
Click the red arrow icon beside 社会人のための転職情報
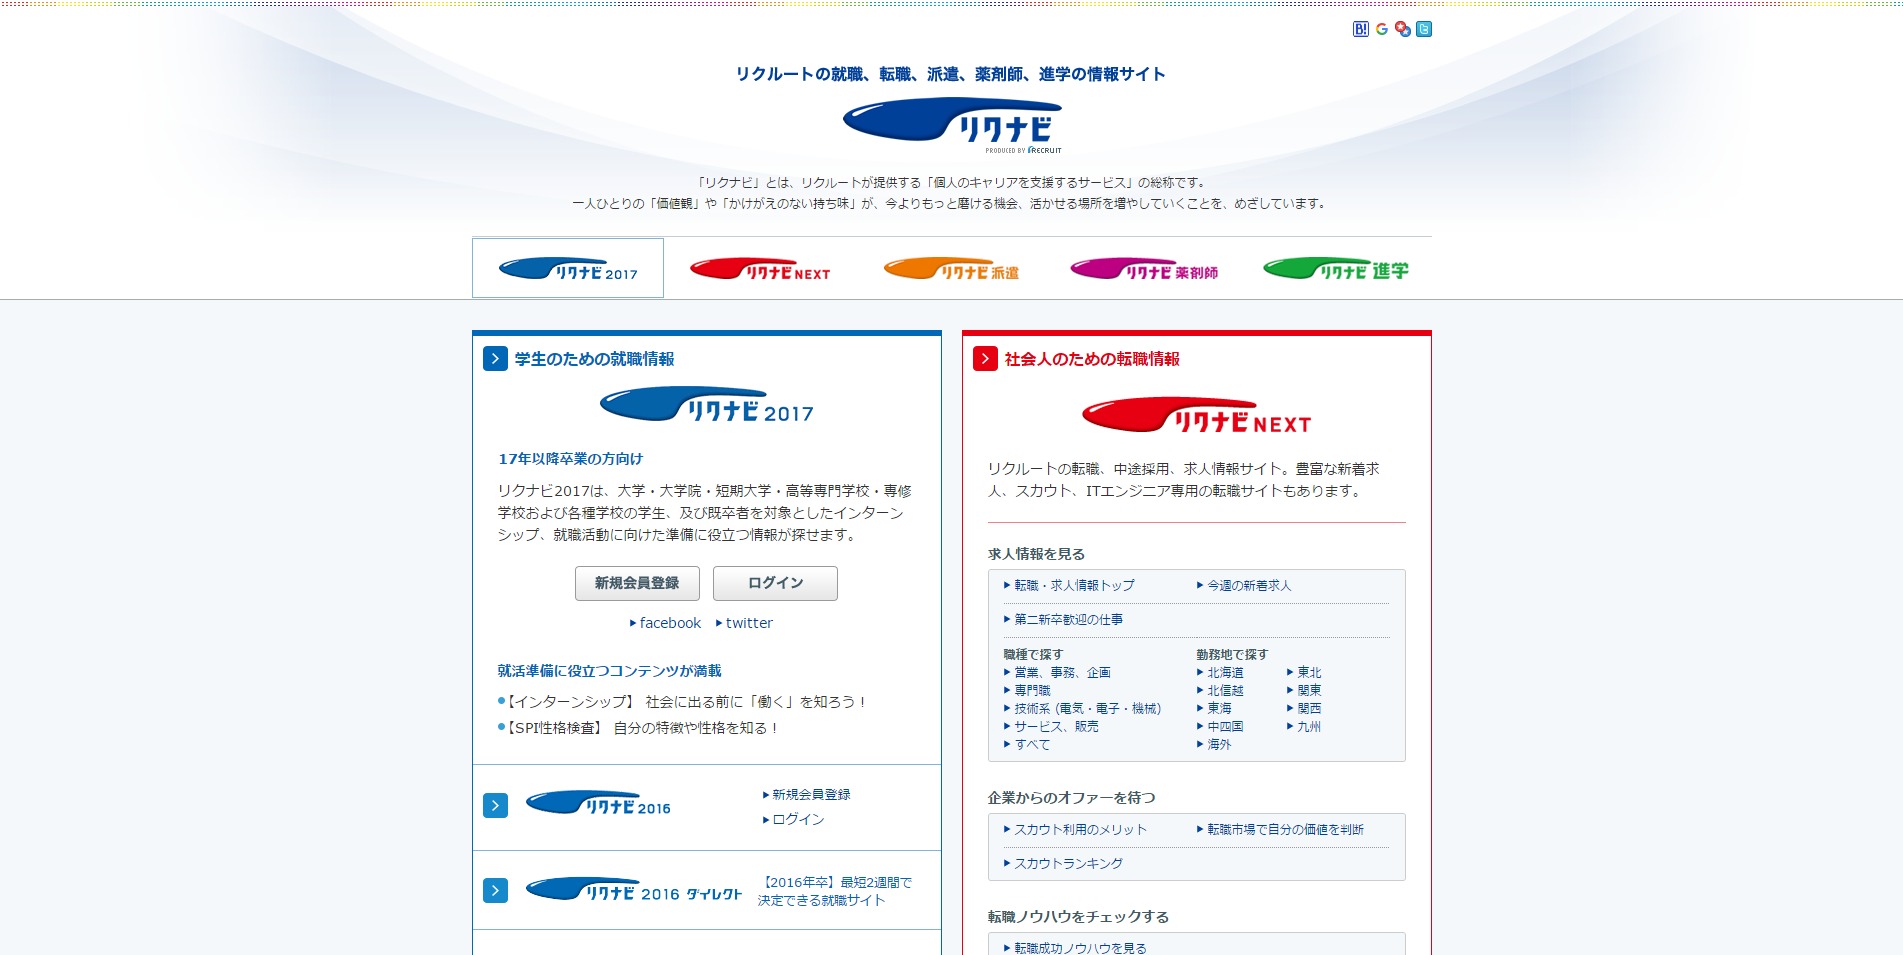(985, 359)
